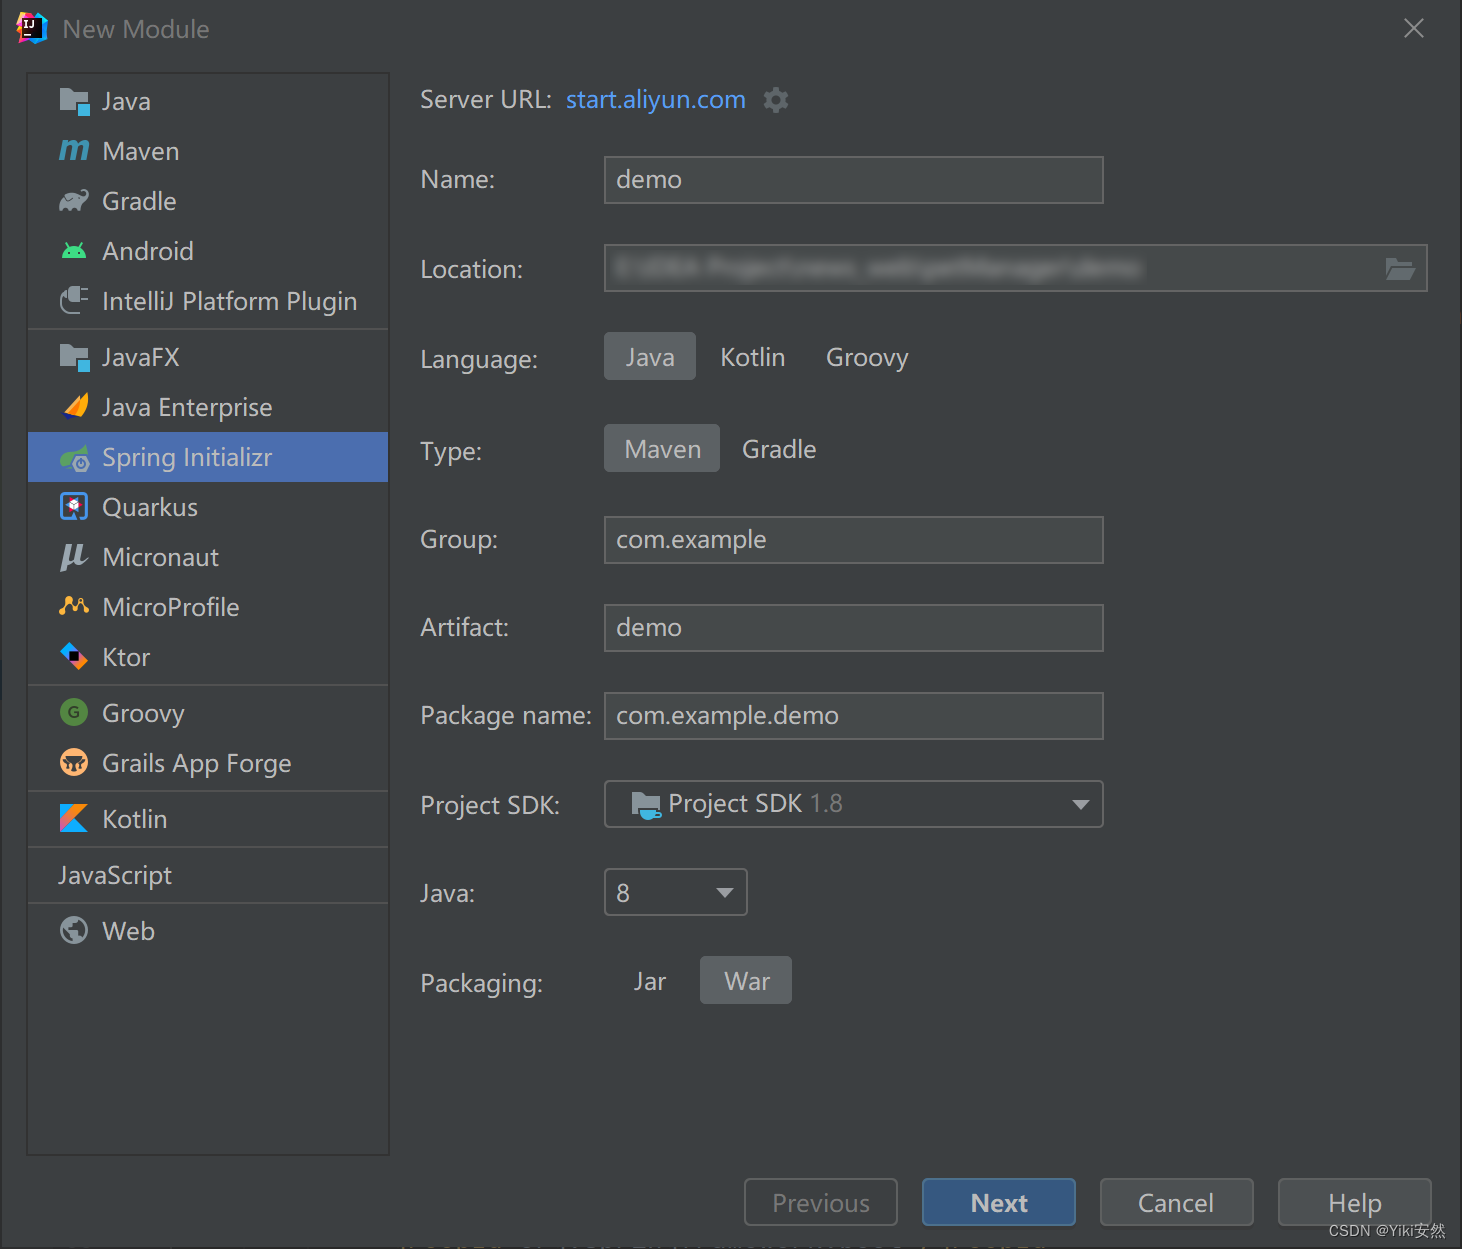
Task: Click the Micronaut mu icon
Action: click(74, 557)
